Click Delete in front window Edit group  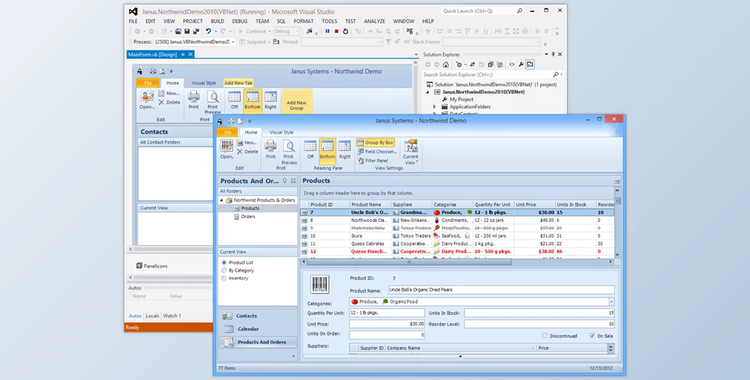click(248, 152)
